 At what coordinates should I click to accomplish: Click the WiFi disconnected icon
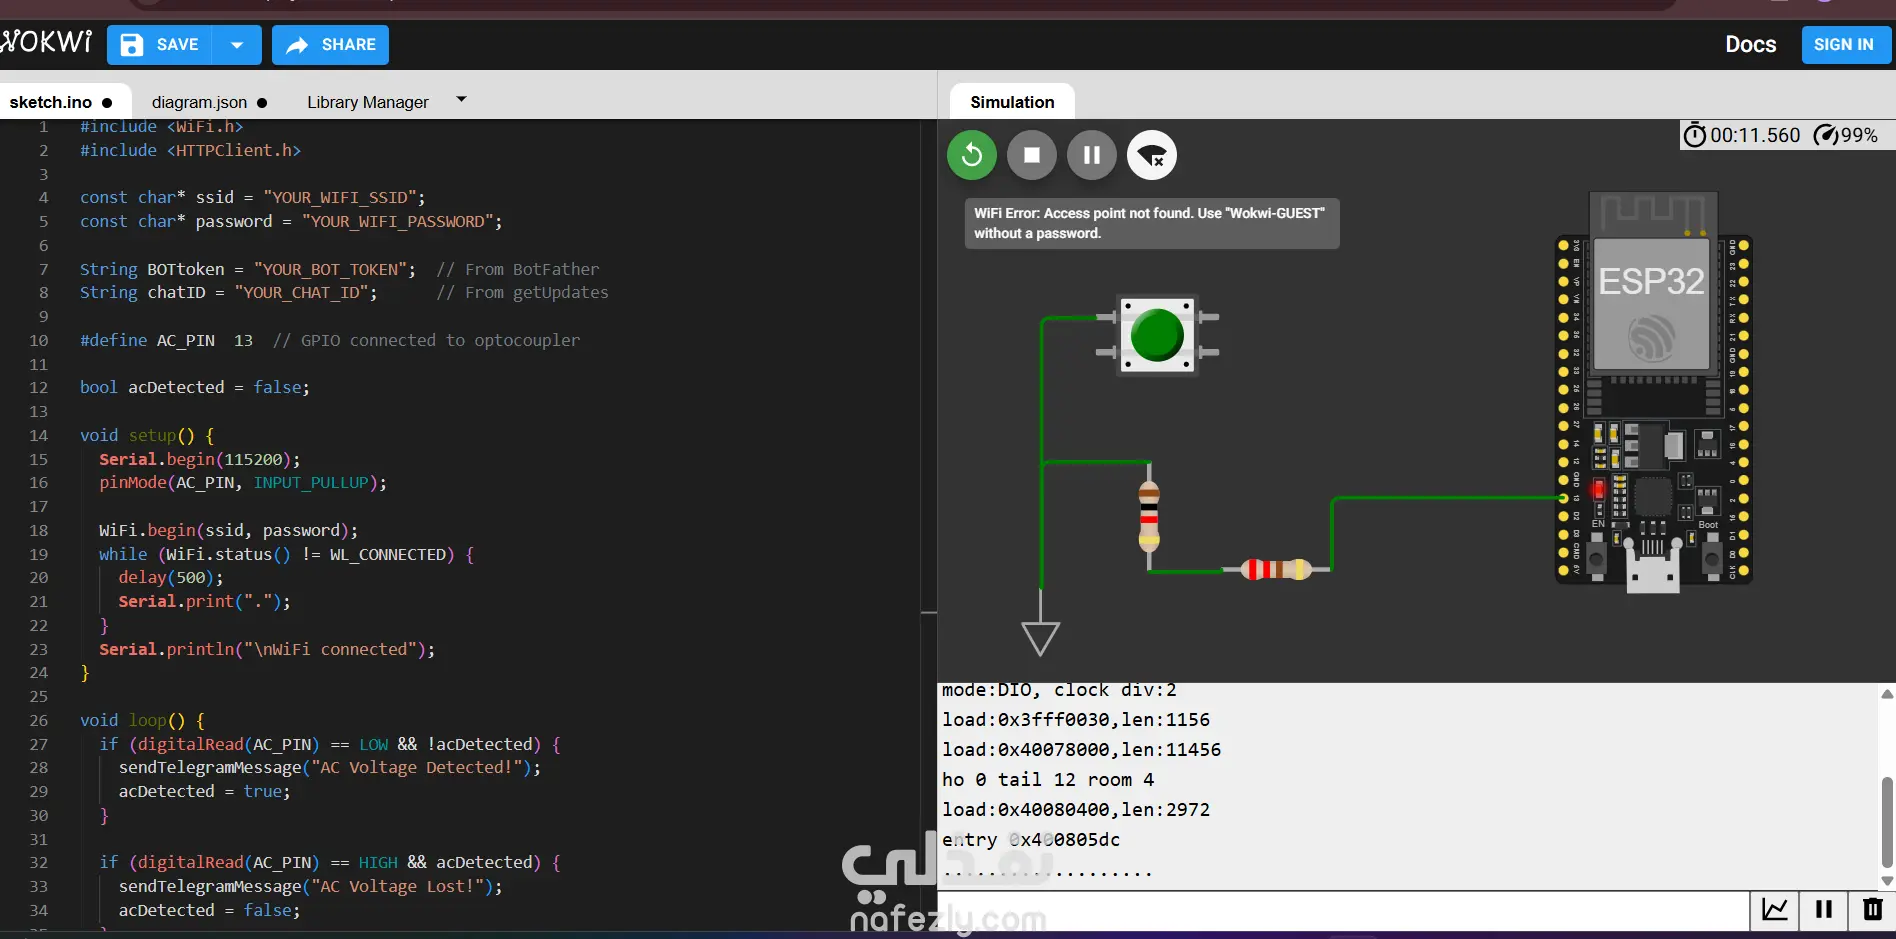click(x=1152, y=155)
